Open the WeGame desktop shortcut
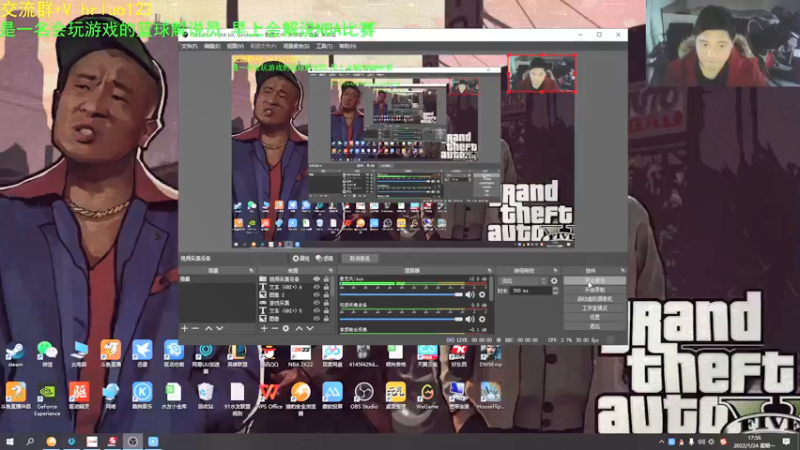Image resolution: width=800 pixels, height=450 pixels. pyautogui.click(x=427, y=396)
